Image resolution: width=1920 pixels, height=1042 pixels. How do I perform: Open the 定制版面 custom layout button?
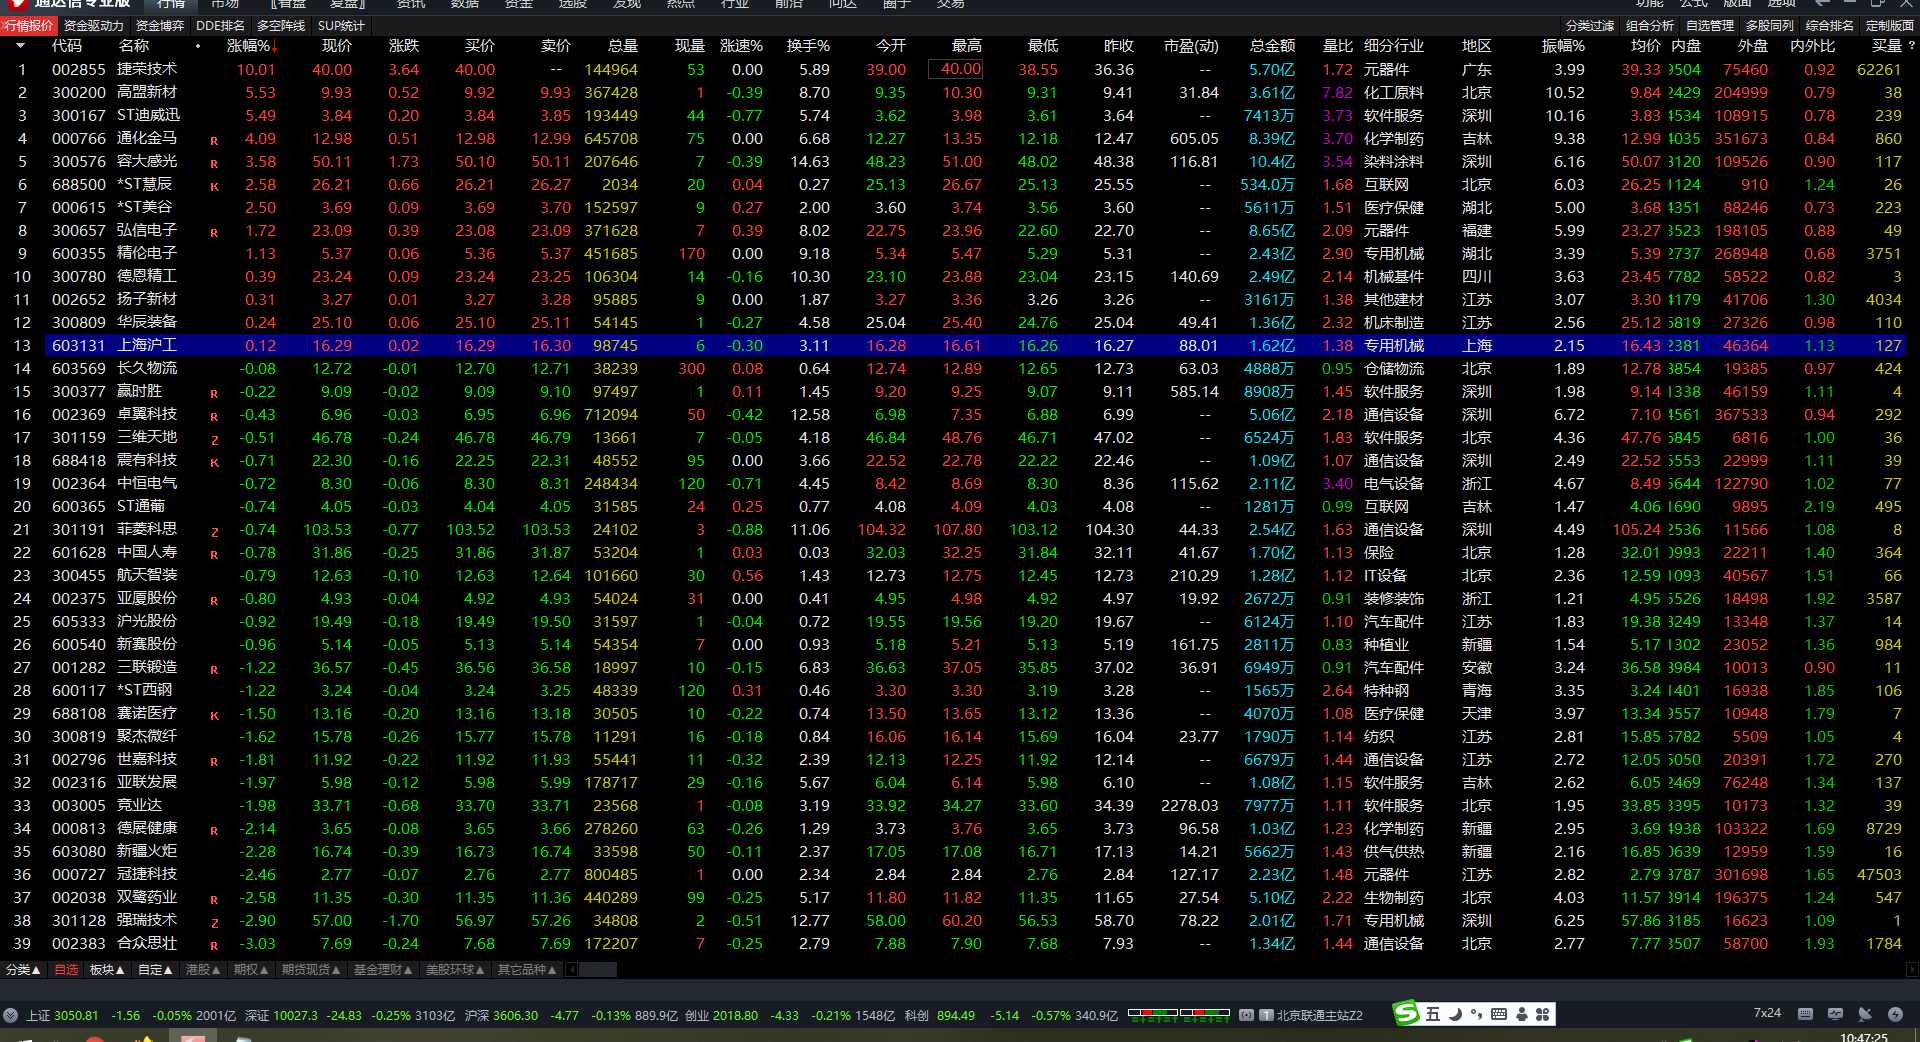pos(1890,25)
